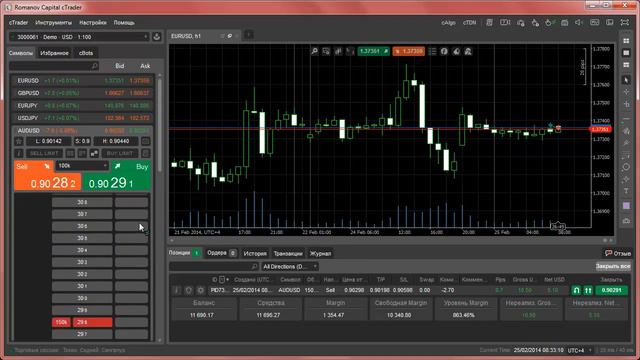This screenshot has height=360, width=640.
Task: Open the Отзыв feedback link
Action: [618, 253]
